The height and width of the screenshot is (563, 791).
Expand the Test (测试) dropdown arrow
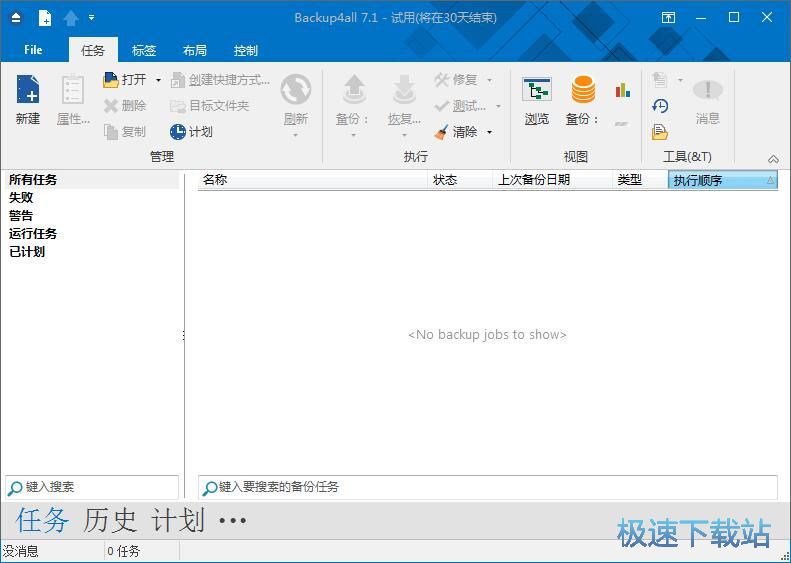[x=498, y=106]
